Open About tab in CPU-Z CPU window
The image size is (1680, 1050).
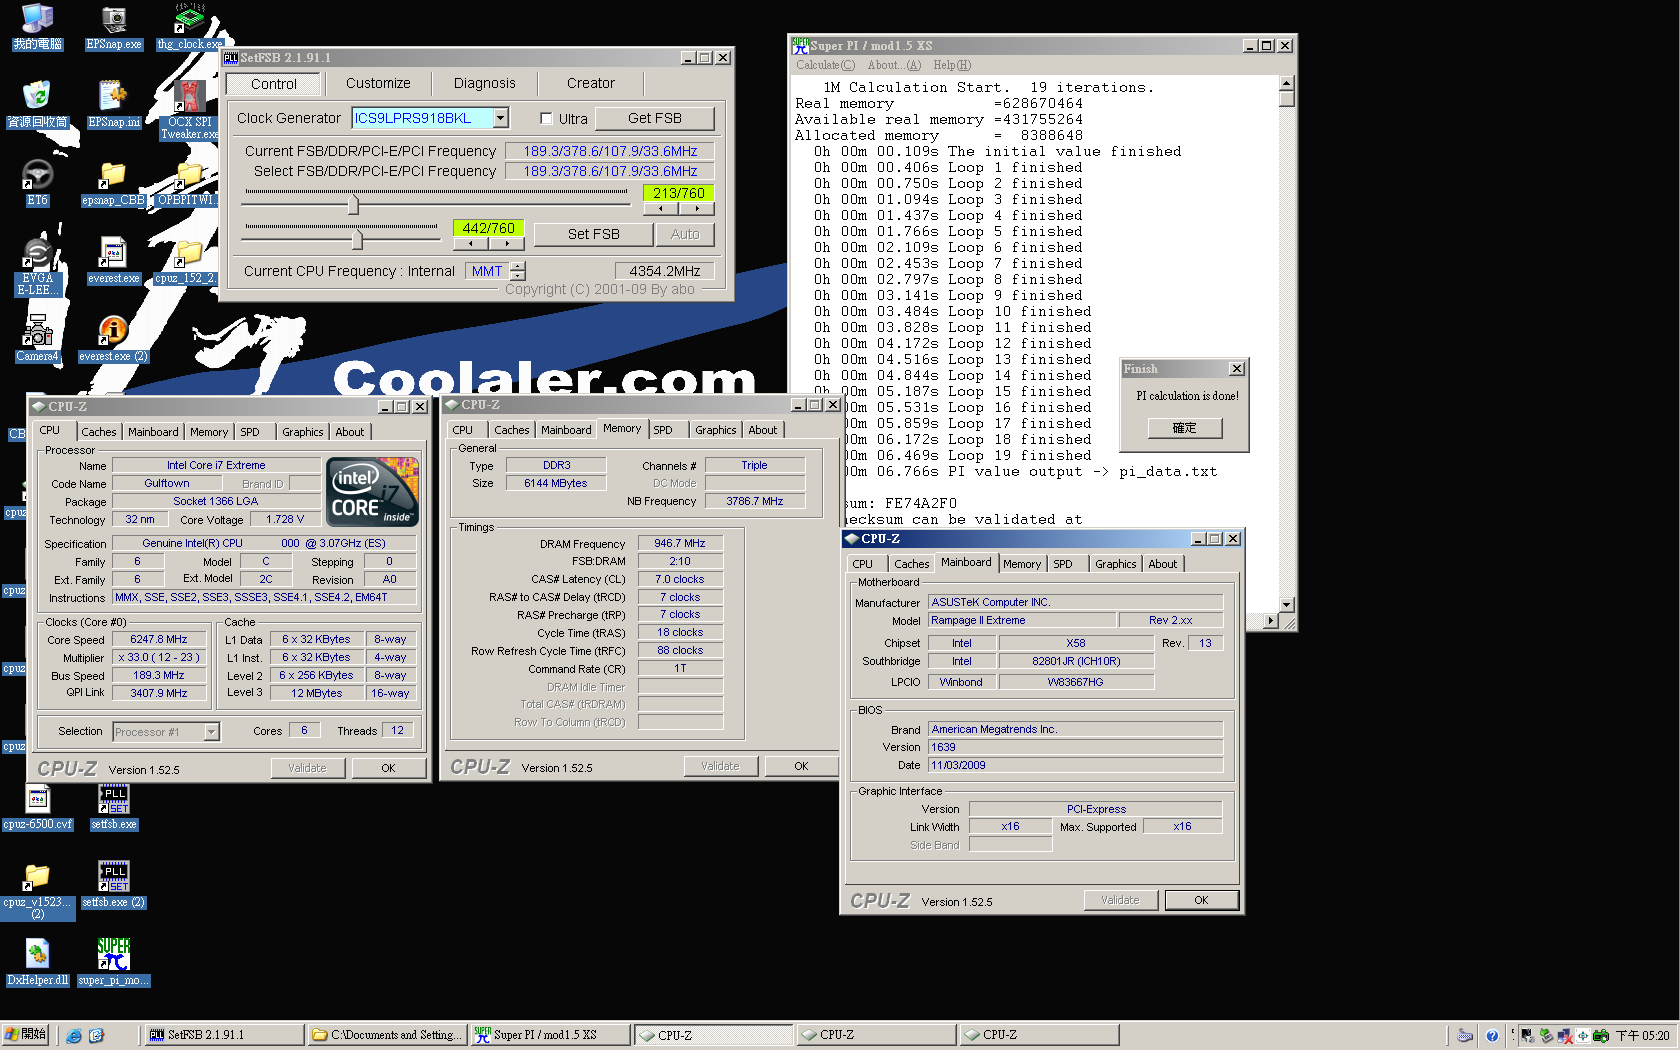click(x=349, y=432)
